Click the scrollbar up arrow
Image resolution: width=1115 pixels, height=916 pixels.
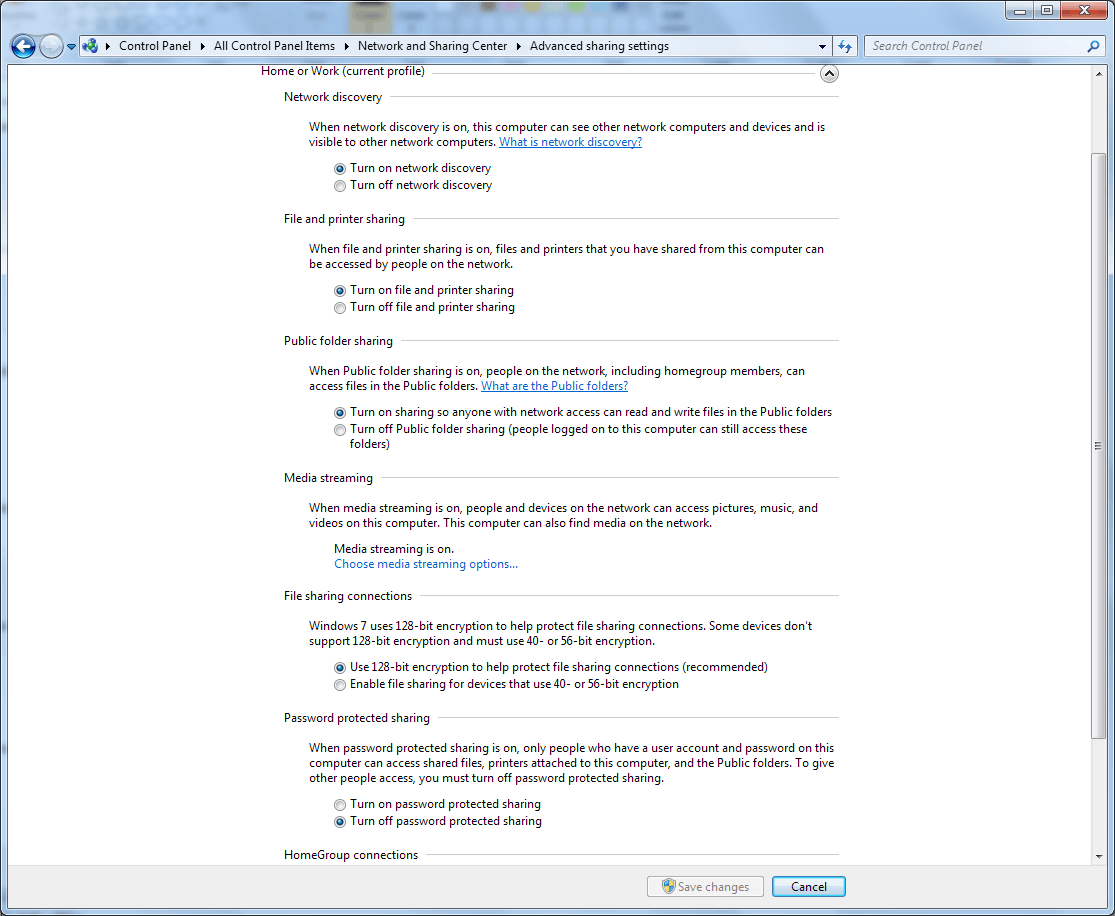(x=1099, y=74)
